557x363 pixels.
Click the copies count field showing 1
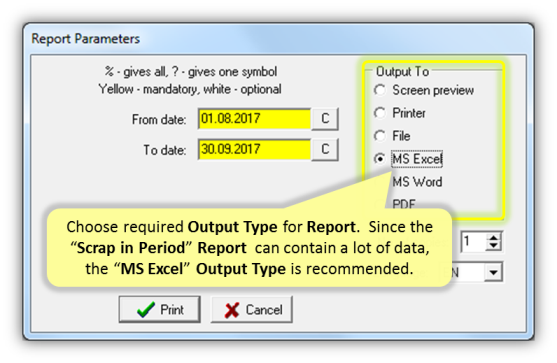click(x=474, y=242)
